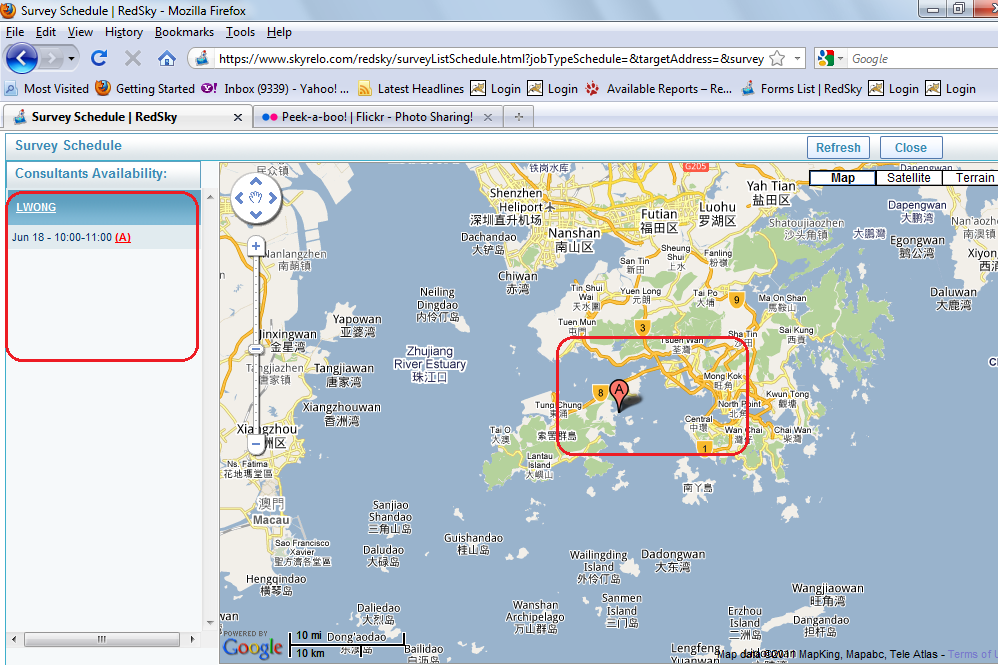998x665 pixels.
Task: Switch map view to Satellite
Action: coord(908,178)
